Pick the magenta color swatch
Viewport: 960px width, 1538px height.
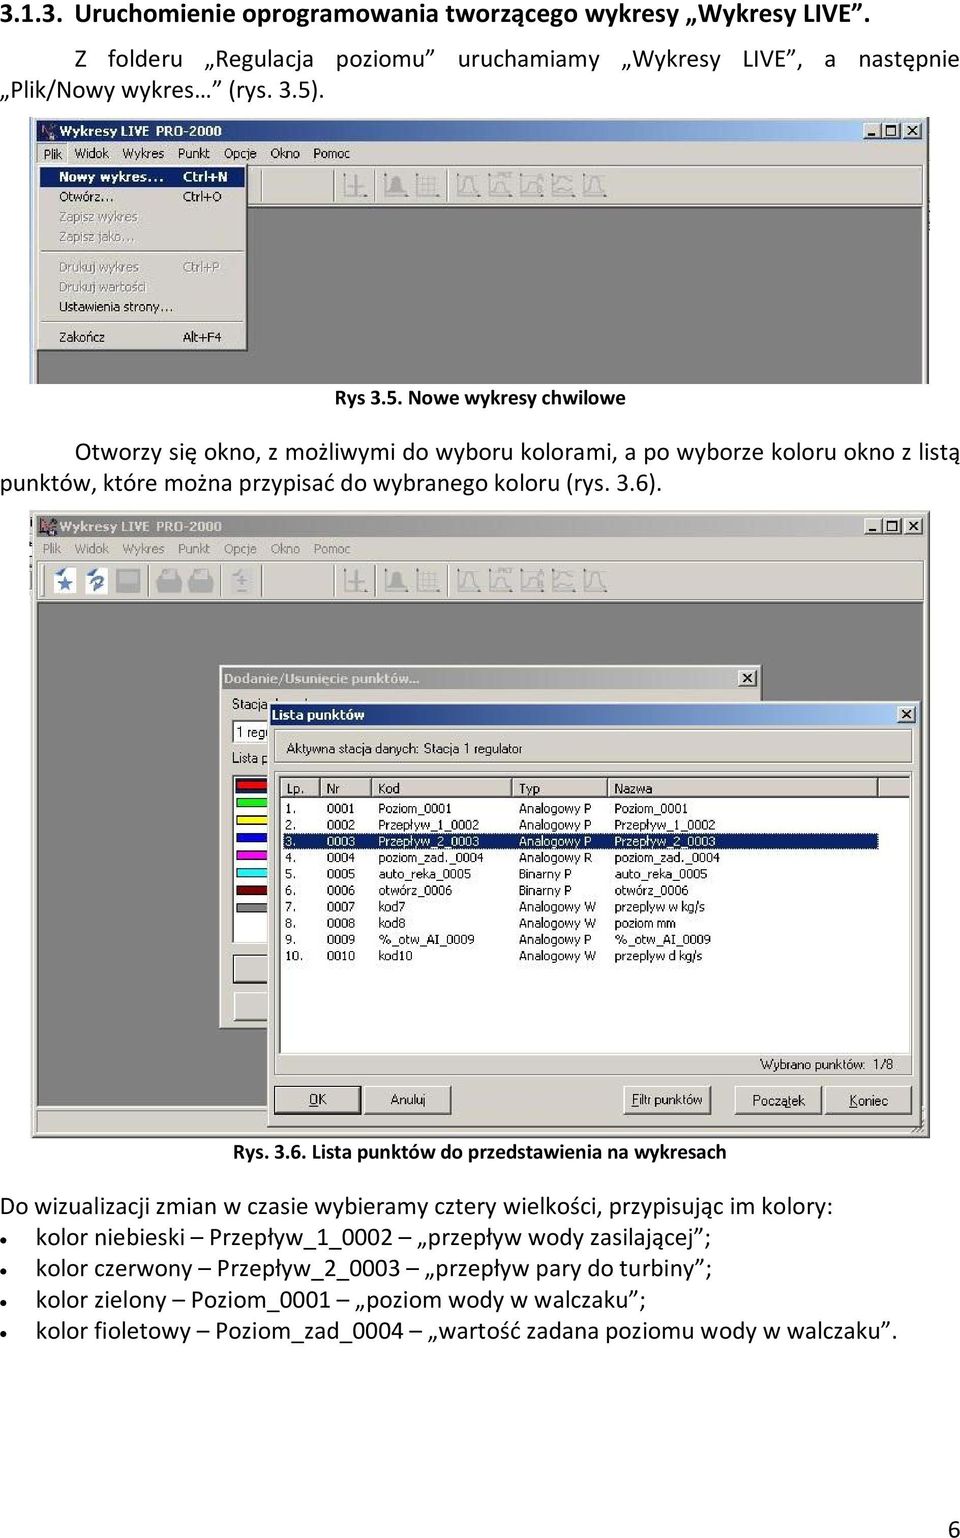pos(251,855)
